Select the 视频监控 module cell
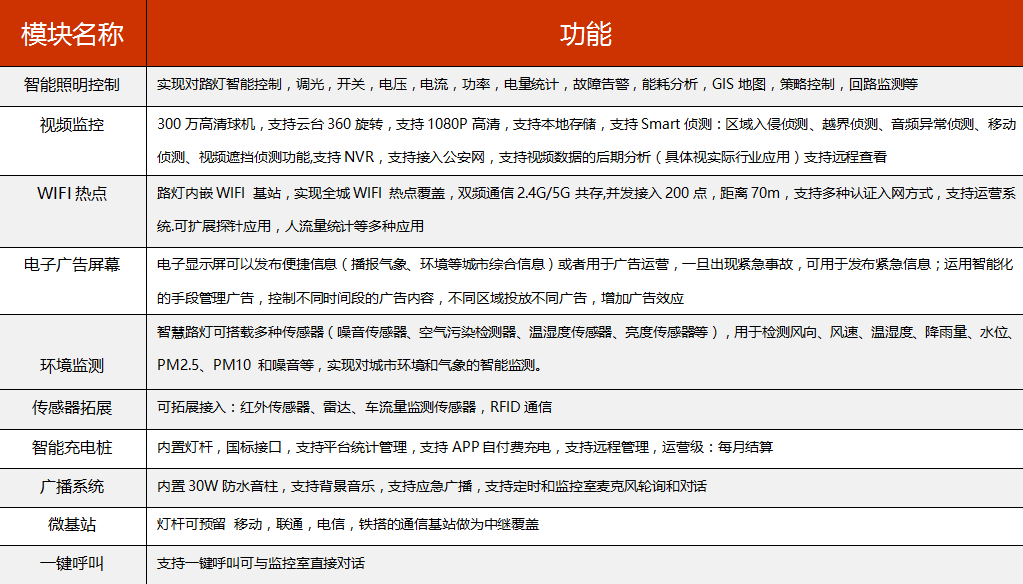Screen dimensions: 1023x584 pos(72,125)
